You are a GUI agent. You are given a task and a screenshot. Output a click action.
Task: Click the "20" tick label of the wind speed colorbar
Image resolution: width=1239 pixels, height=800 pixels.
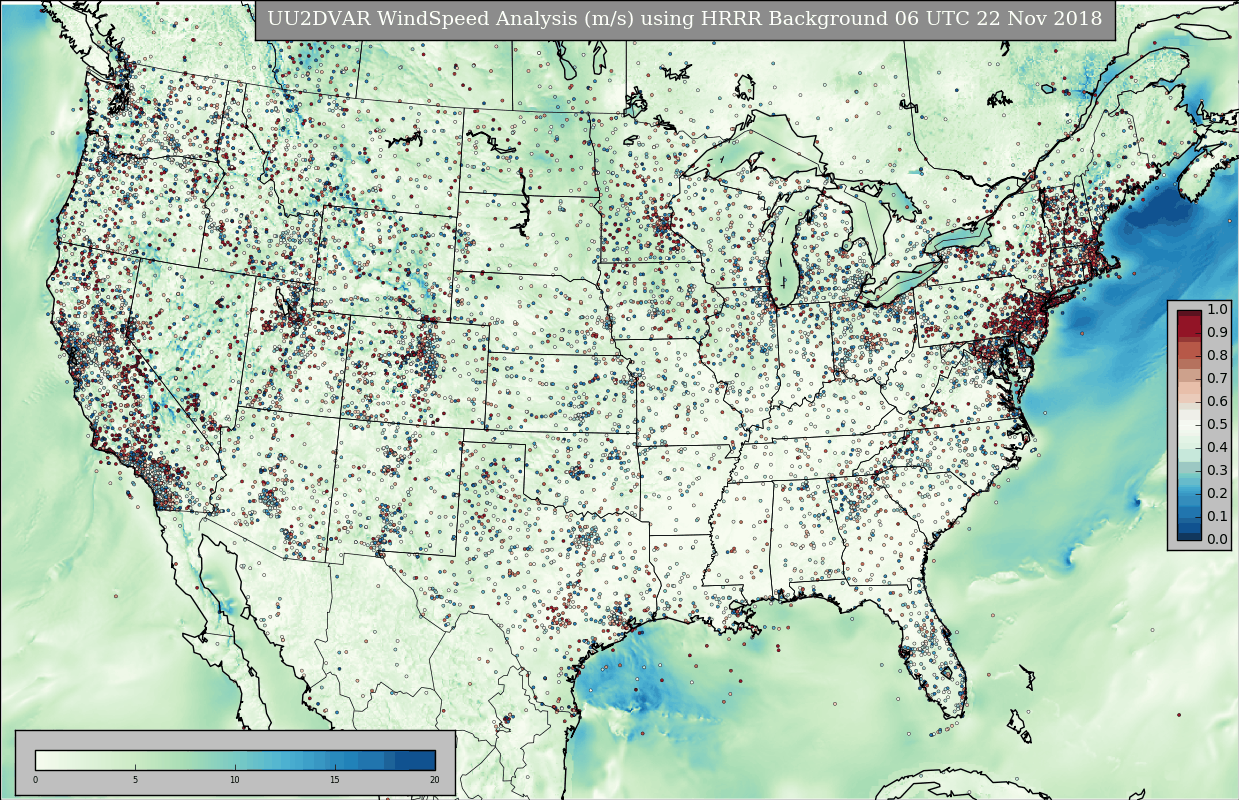pos(434,780)
